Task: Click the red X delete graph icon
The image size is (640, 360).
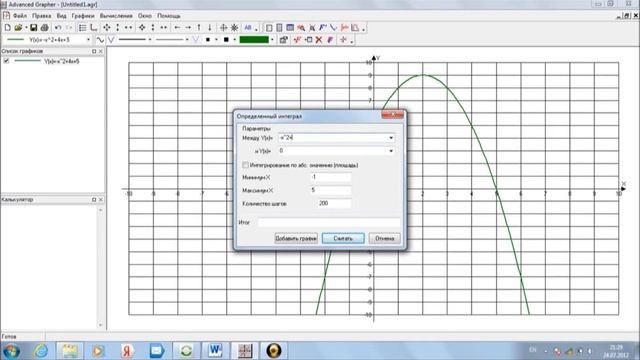Action: click(319, 40)
